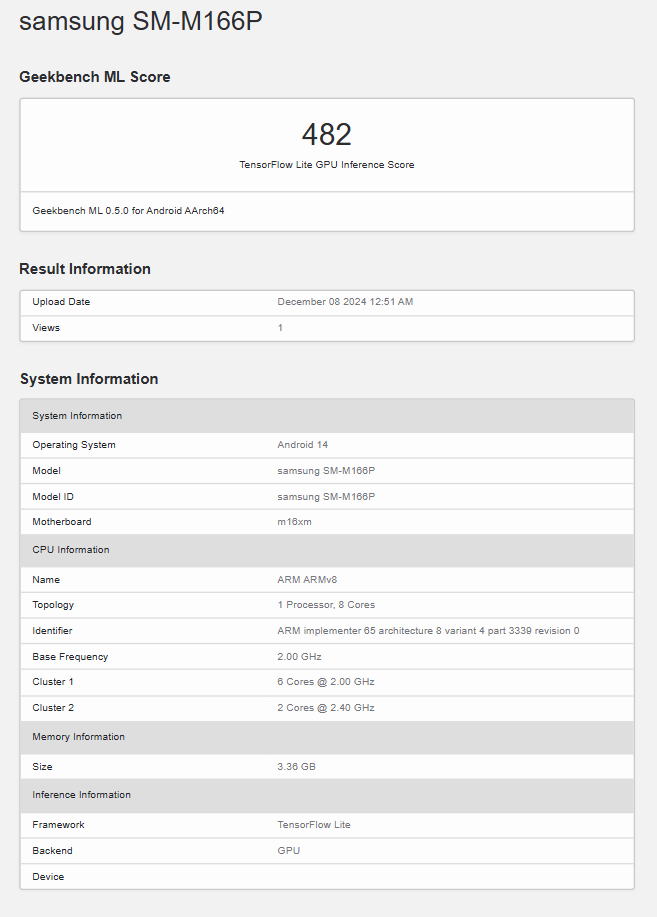Click the samsung SM-M166P page title

coord(141,22)
